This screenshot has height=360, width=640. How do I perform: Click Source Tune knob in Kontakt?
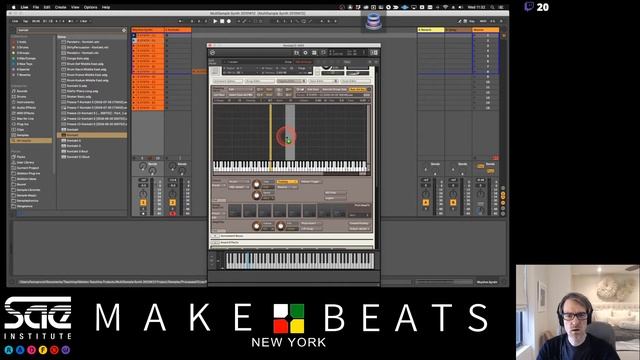pos(256,184)
